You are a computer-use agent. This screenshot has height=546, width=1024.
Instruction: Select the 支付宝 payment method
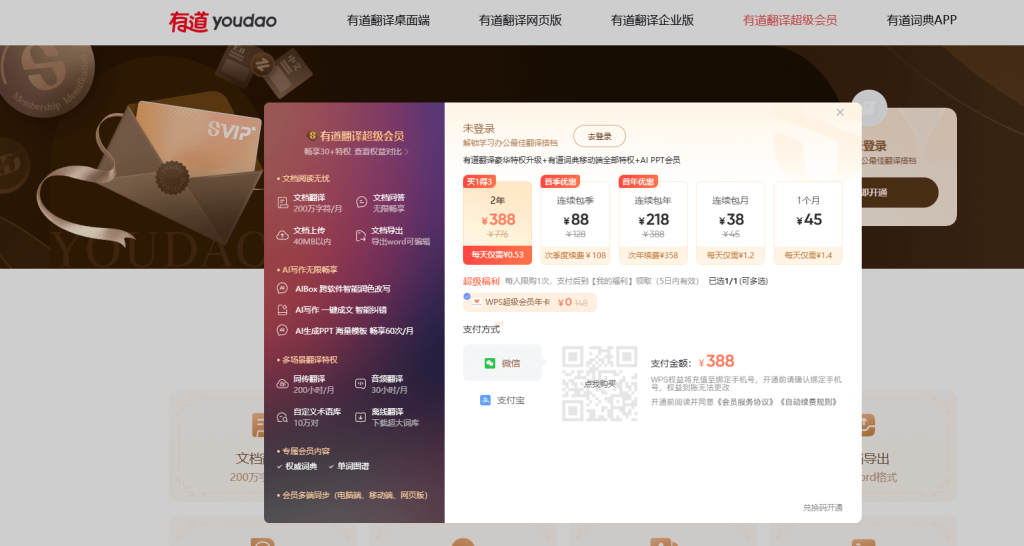coord(502,400)
